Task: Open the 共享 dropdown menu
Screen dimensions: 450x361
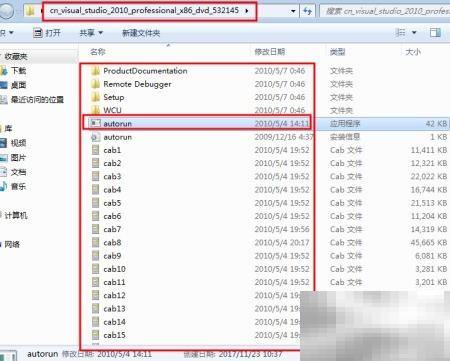Action: (x=91, y=33)
